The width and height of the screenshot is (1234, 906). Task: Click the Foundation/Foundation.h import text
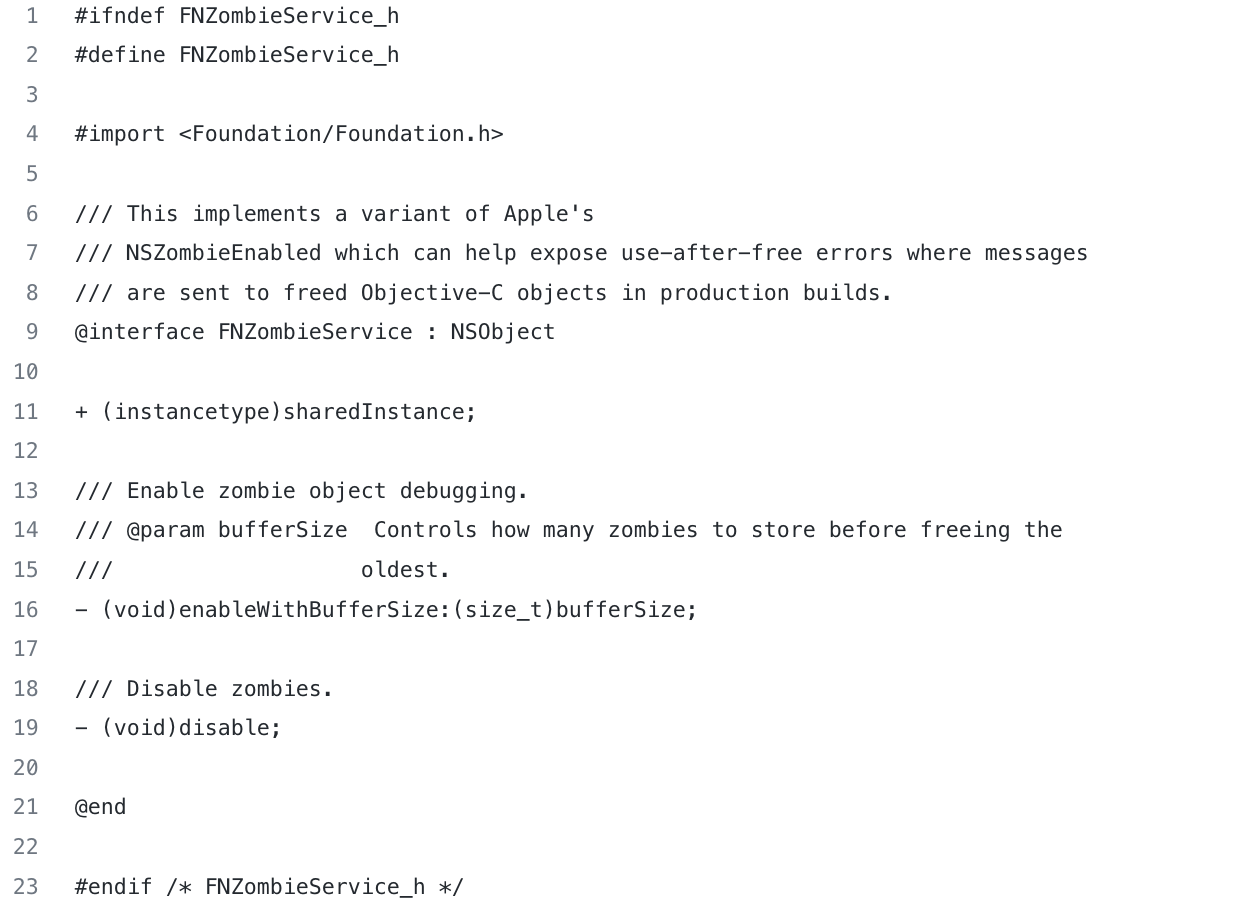(x=341, y=134)
